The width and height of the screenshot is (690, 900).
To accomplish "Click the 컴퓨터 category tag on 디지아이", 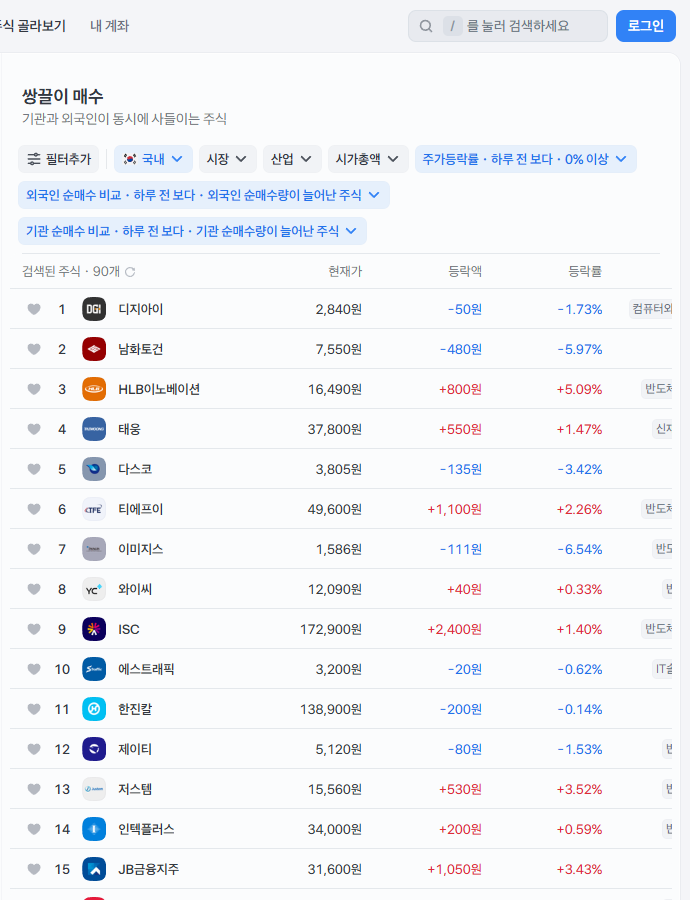I will click(650, 309).
